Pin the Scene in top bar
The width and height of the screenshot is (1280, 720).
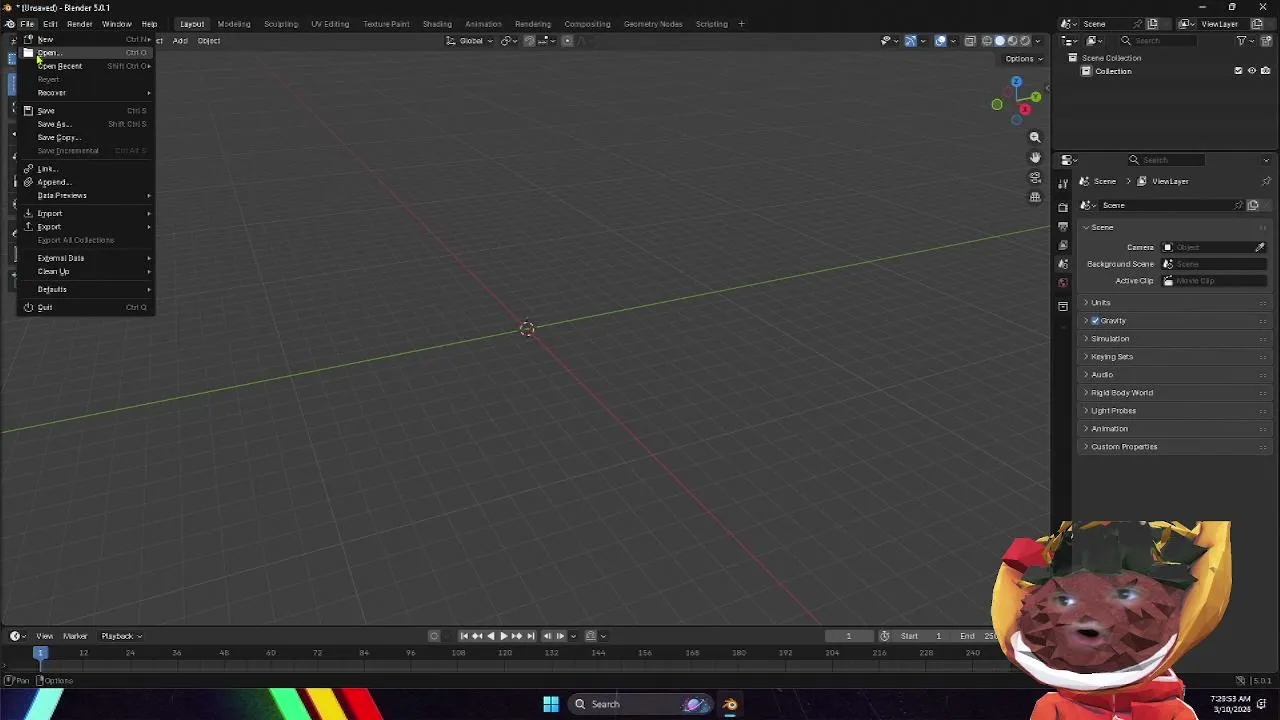[1138, 24]
